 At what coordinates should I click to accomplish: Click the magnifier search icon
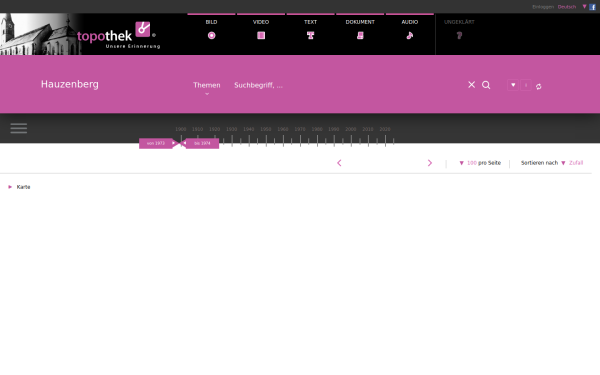tap(486, 85)
